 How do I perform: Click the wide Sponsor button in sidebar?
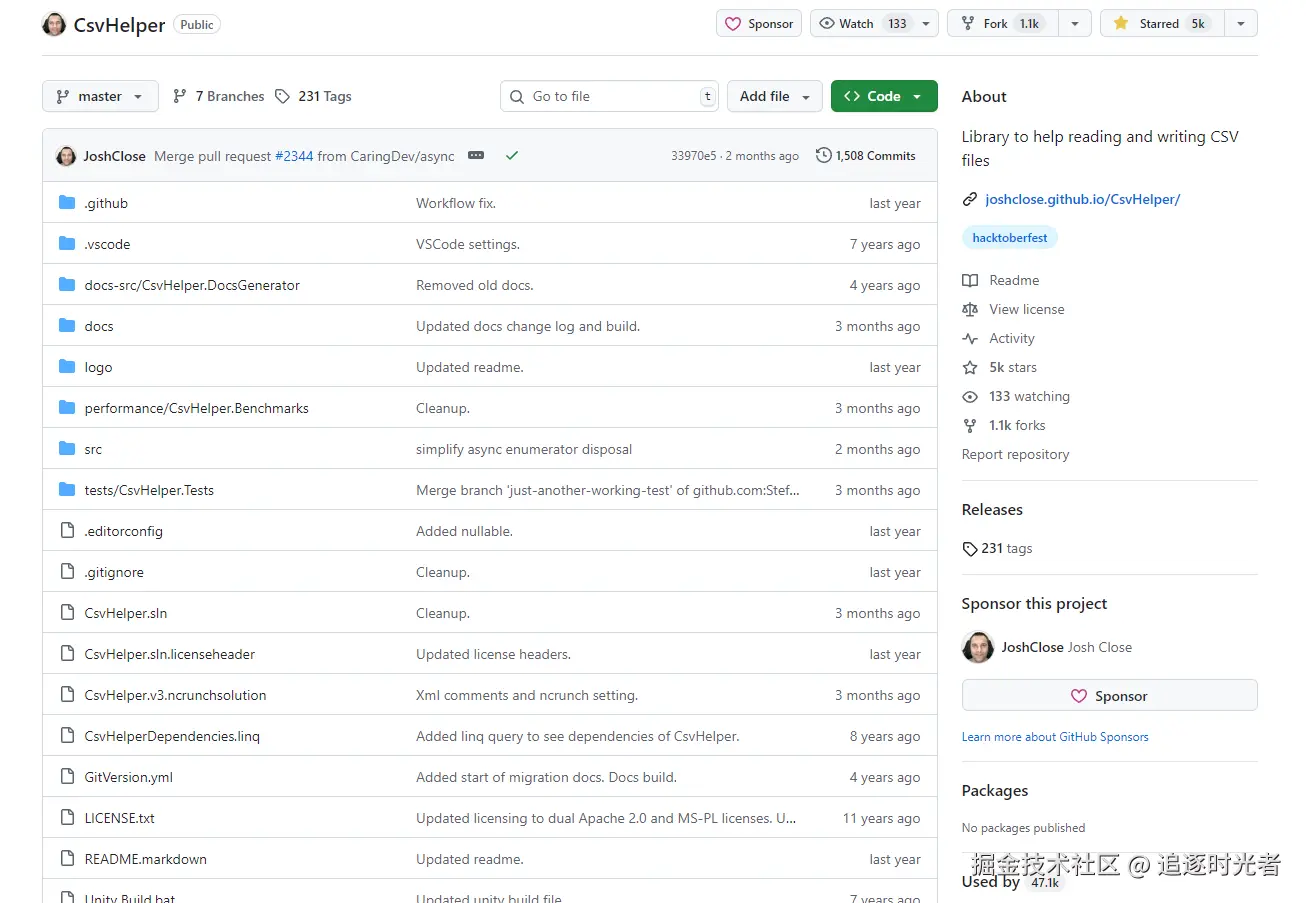click(1109, 696)
